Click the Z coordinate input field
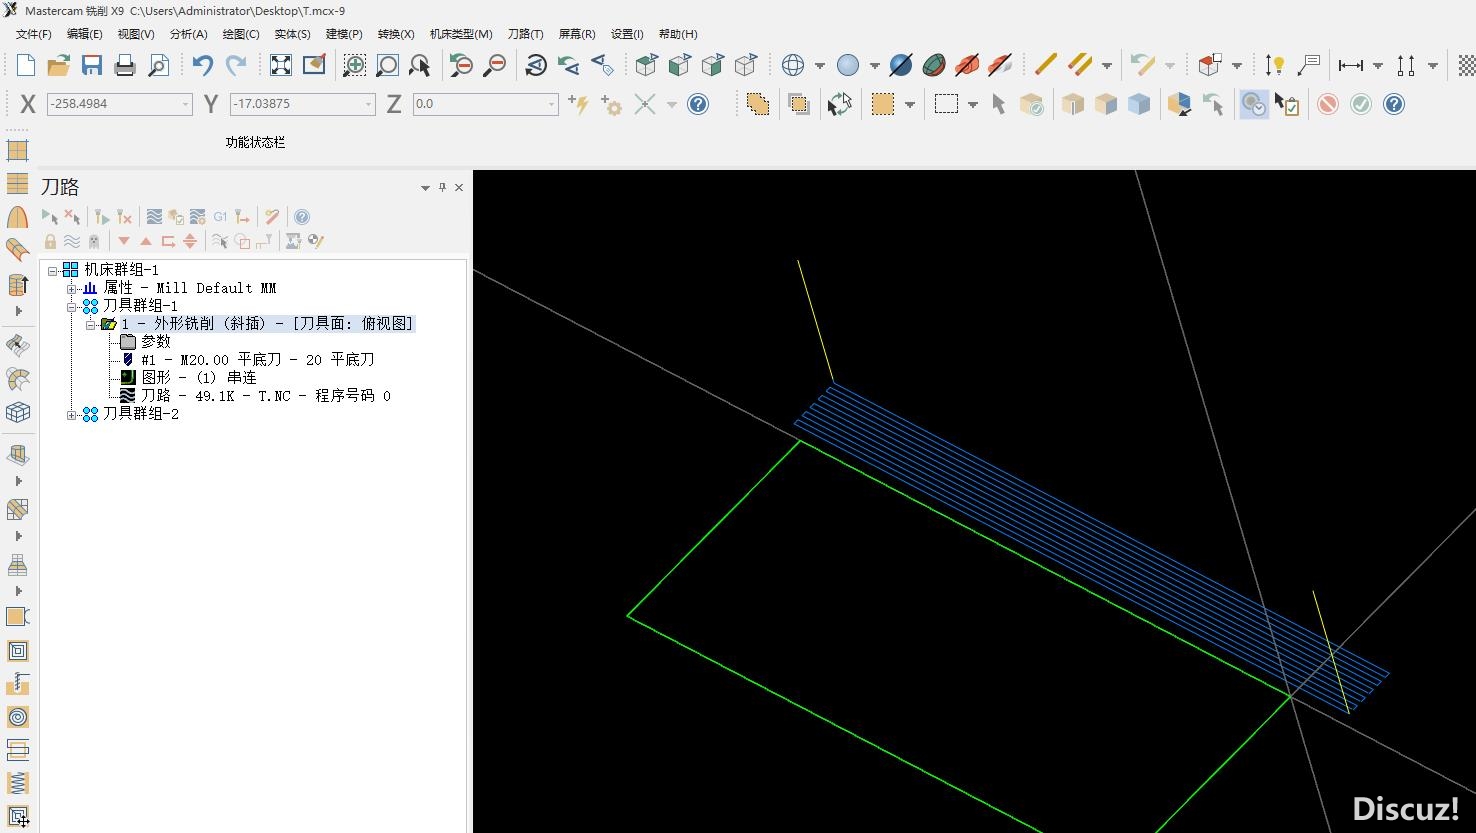The image size is (1476, 833). (485, 104)
